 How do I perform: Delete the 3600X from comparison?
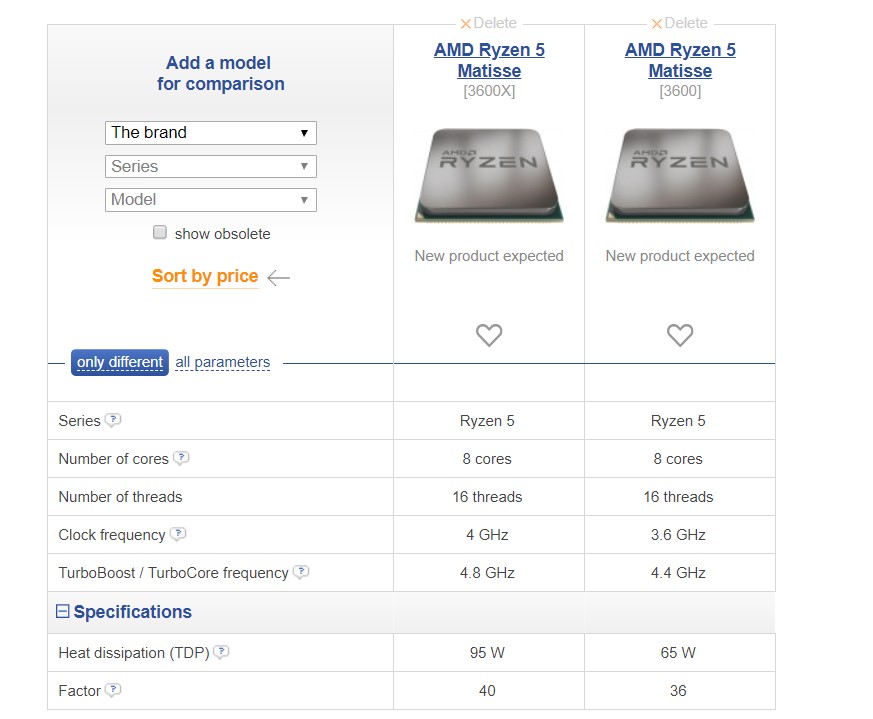click(x=488, y=23)
